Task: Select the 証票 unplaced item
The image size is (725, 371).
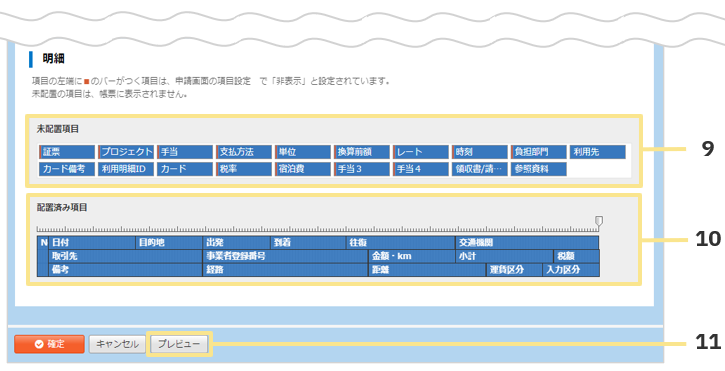Action: coord(67,152)
